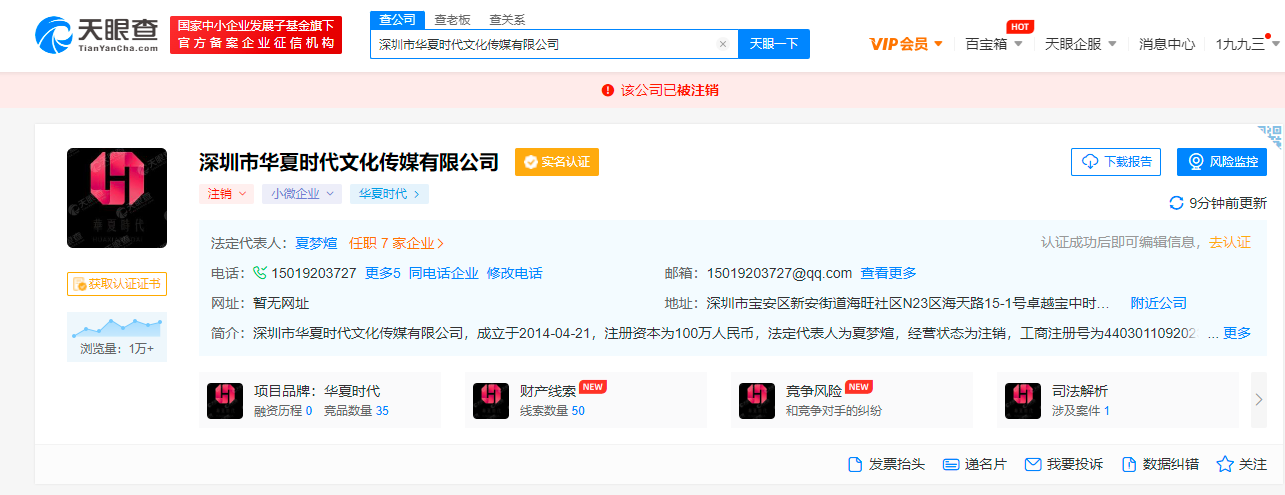Click the 发票抬头 document icon
Image resolution: width=1285 pixels, height=495 pixels.
(855, 464)
